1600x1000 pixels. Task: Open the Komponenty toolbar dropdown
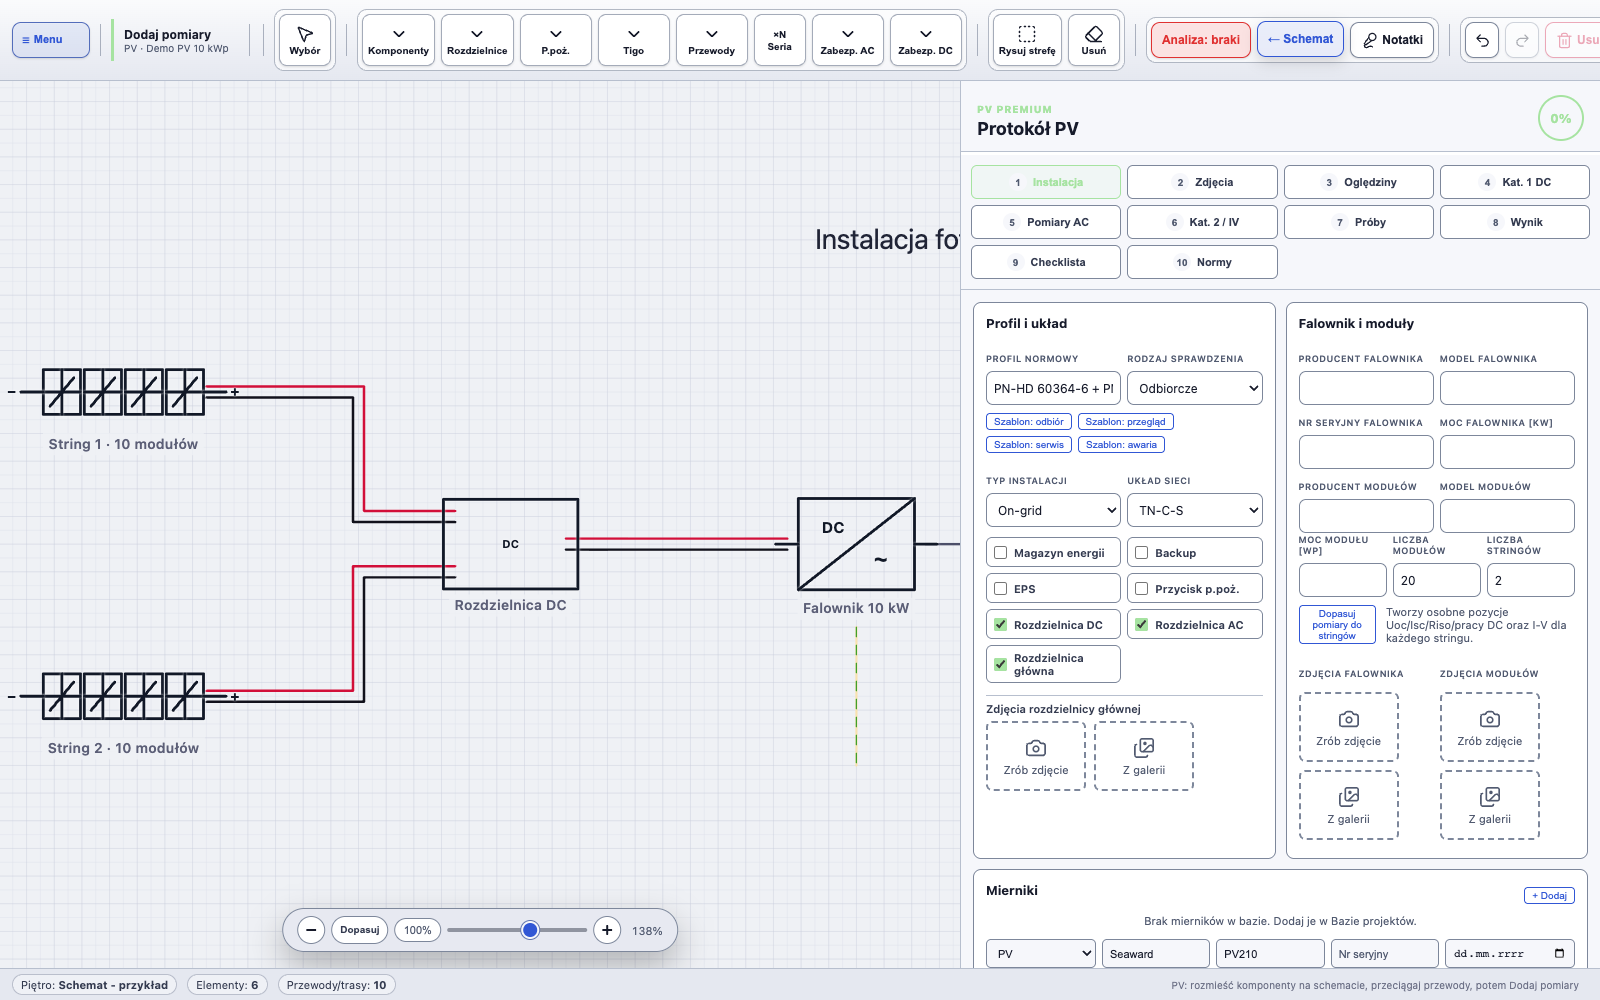point(398,40)
